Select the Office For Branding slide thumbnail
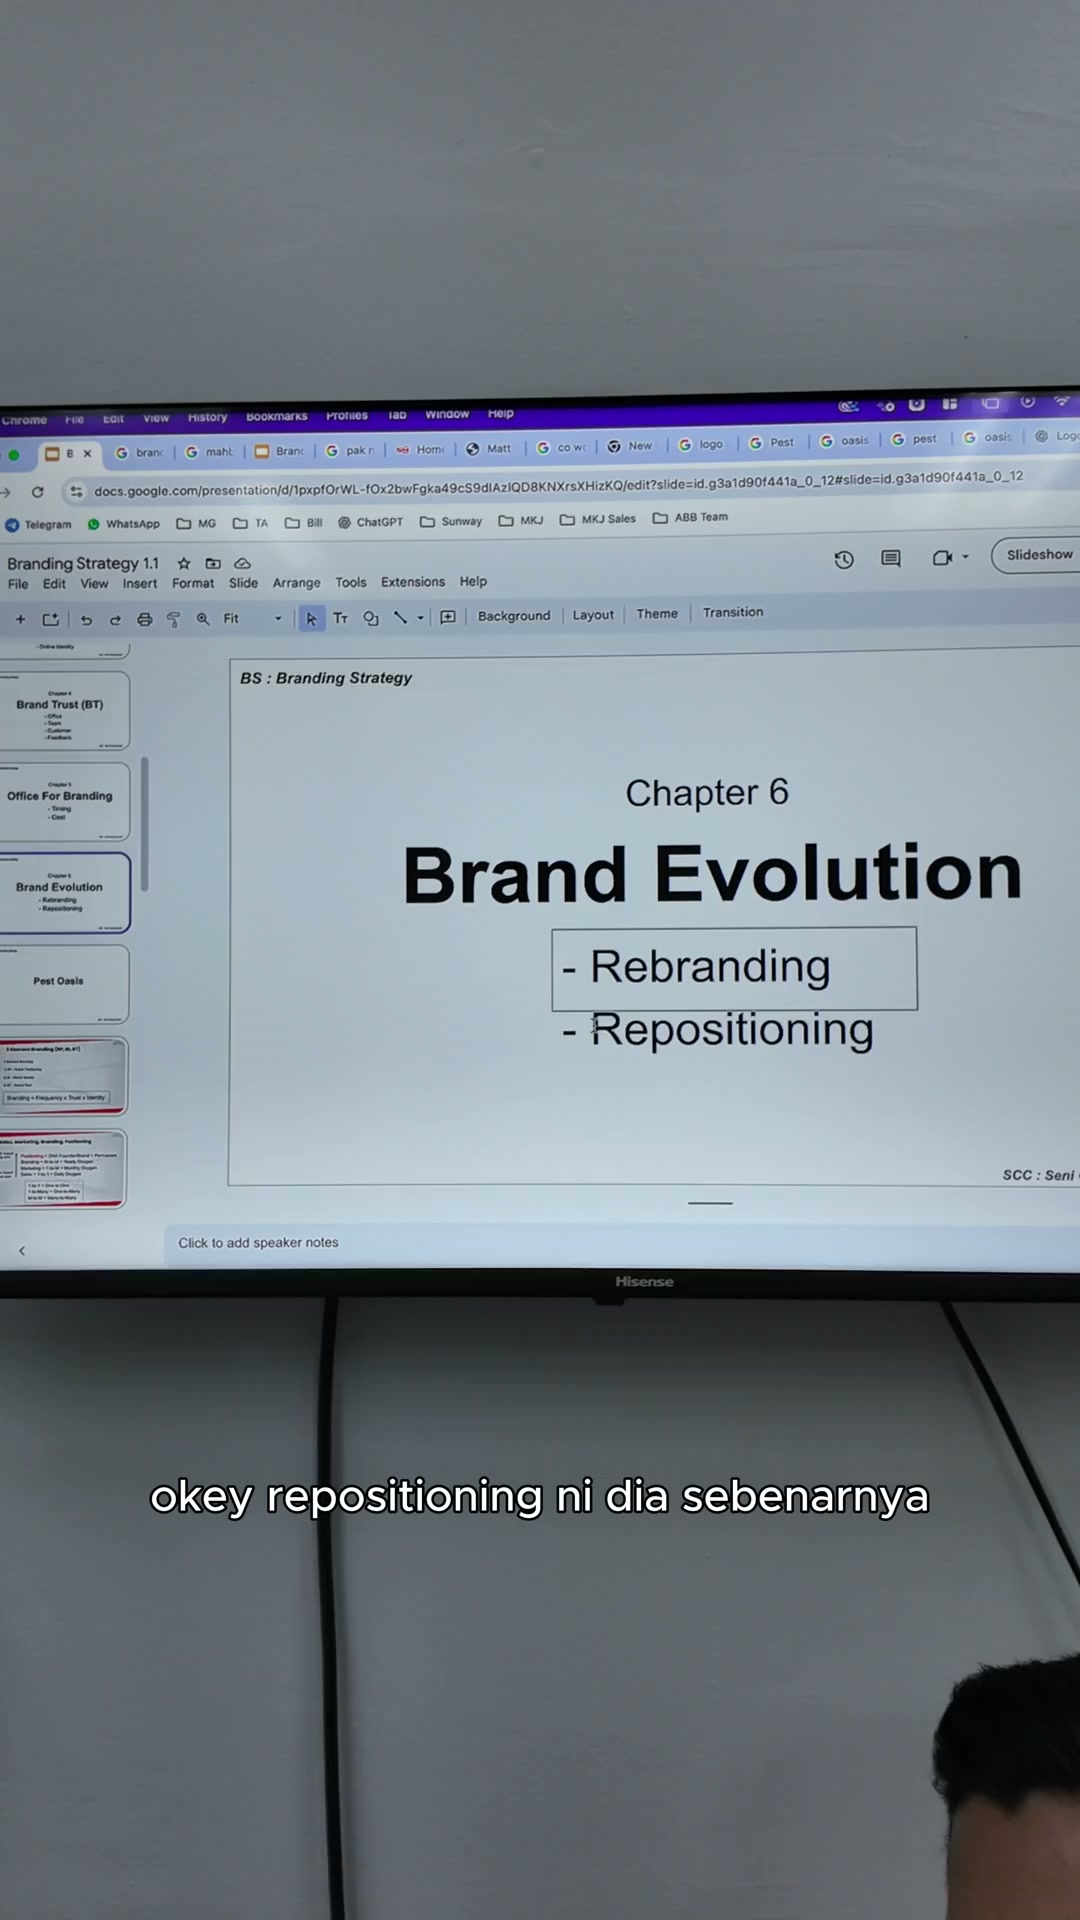The height and width of the screenshot is (1920, 1080). 63,802
